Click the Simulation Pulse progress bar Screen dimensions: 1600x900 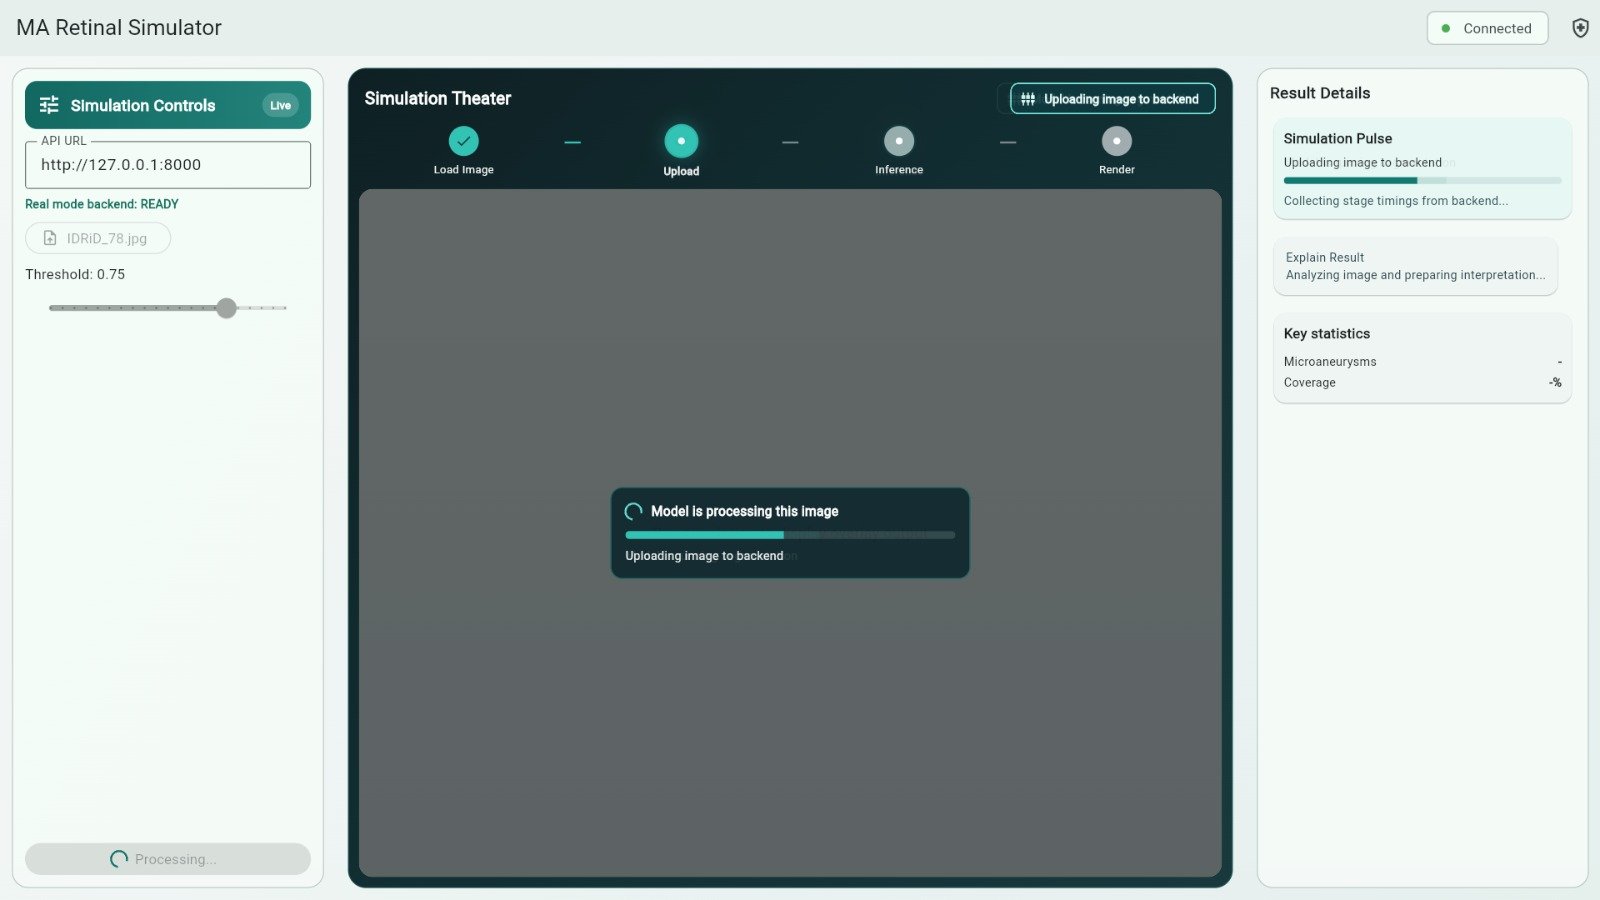(1421, 181)
